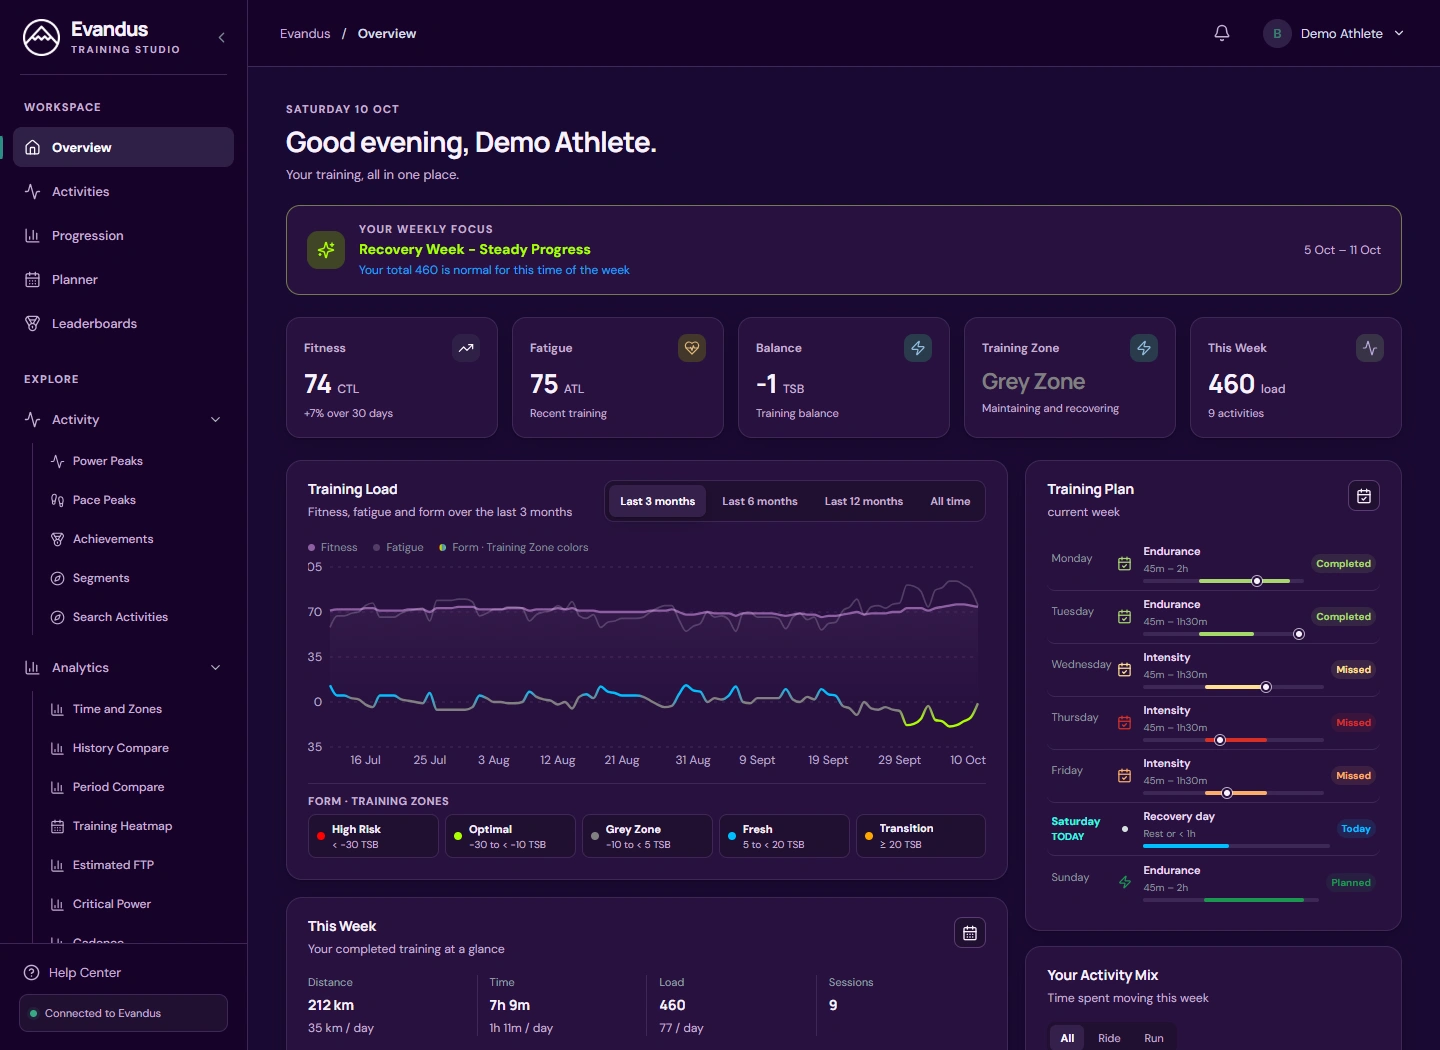Collapse the Analytics section
1440x1050 pixels.
tap(123, 668)
